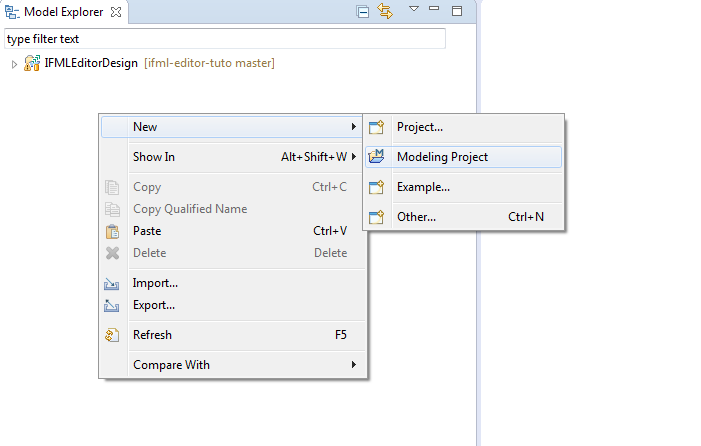Expand the IFMLEditorDesign tree node

pyautogui.click(x=14, y=64)
